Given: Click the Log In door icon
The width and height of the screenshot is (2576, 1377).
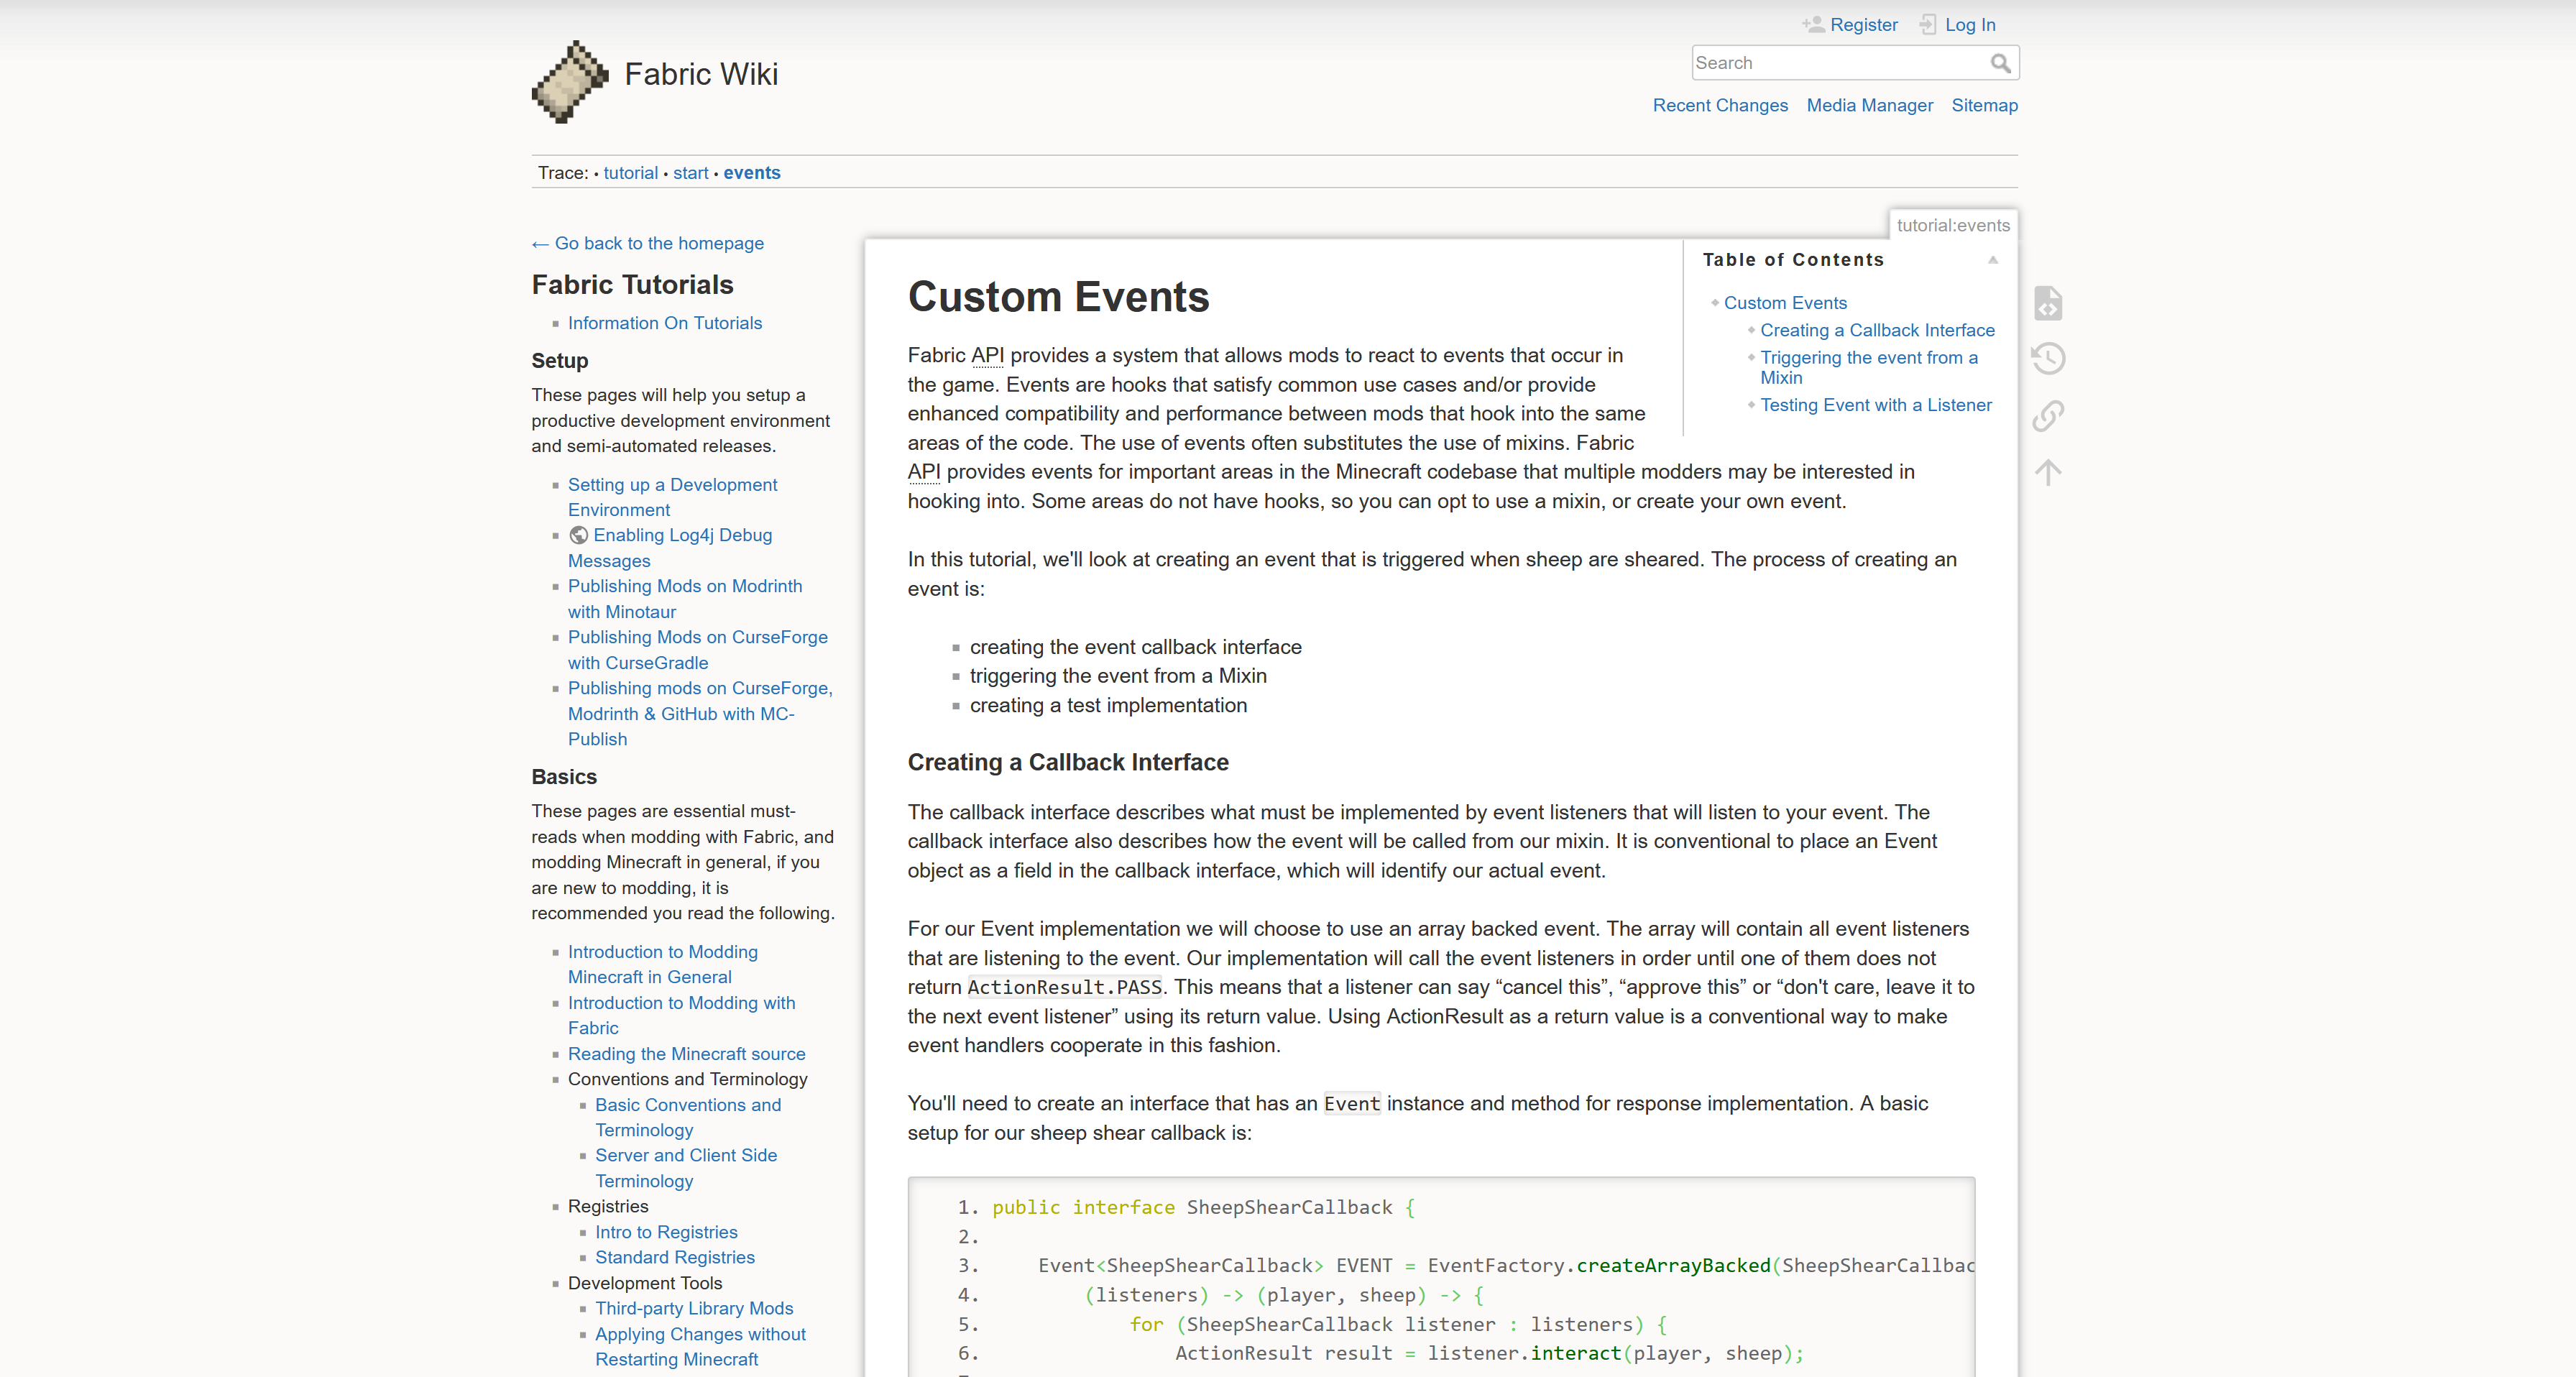Looking at the screenshot, I should click(1928, 24).
